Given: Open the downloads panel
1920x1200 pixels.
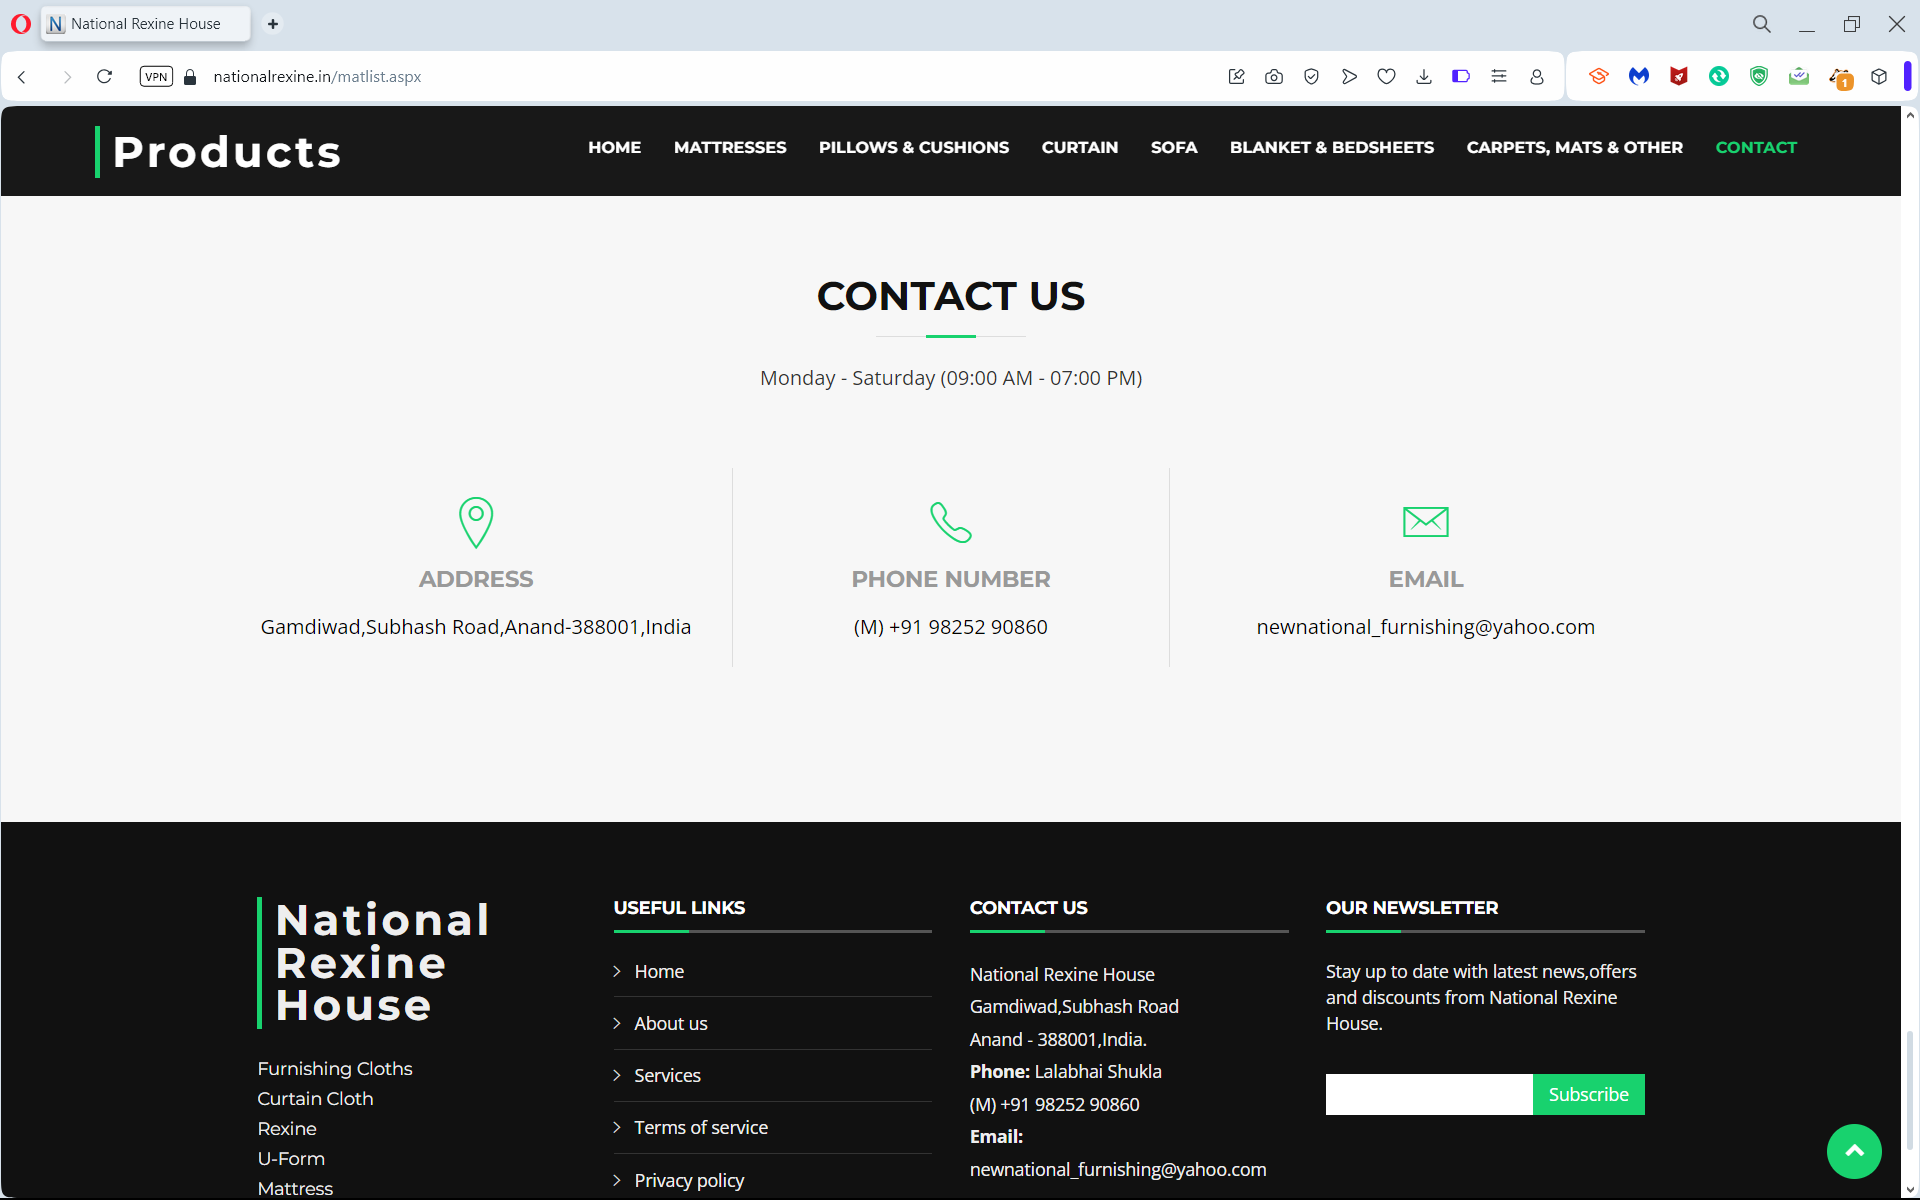Looking at the screenshot, I should (1424, 77).
